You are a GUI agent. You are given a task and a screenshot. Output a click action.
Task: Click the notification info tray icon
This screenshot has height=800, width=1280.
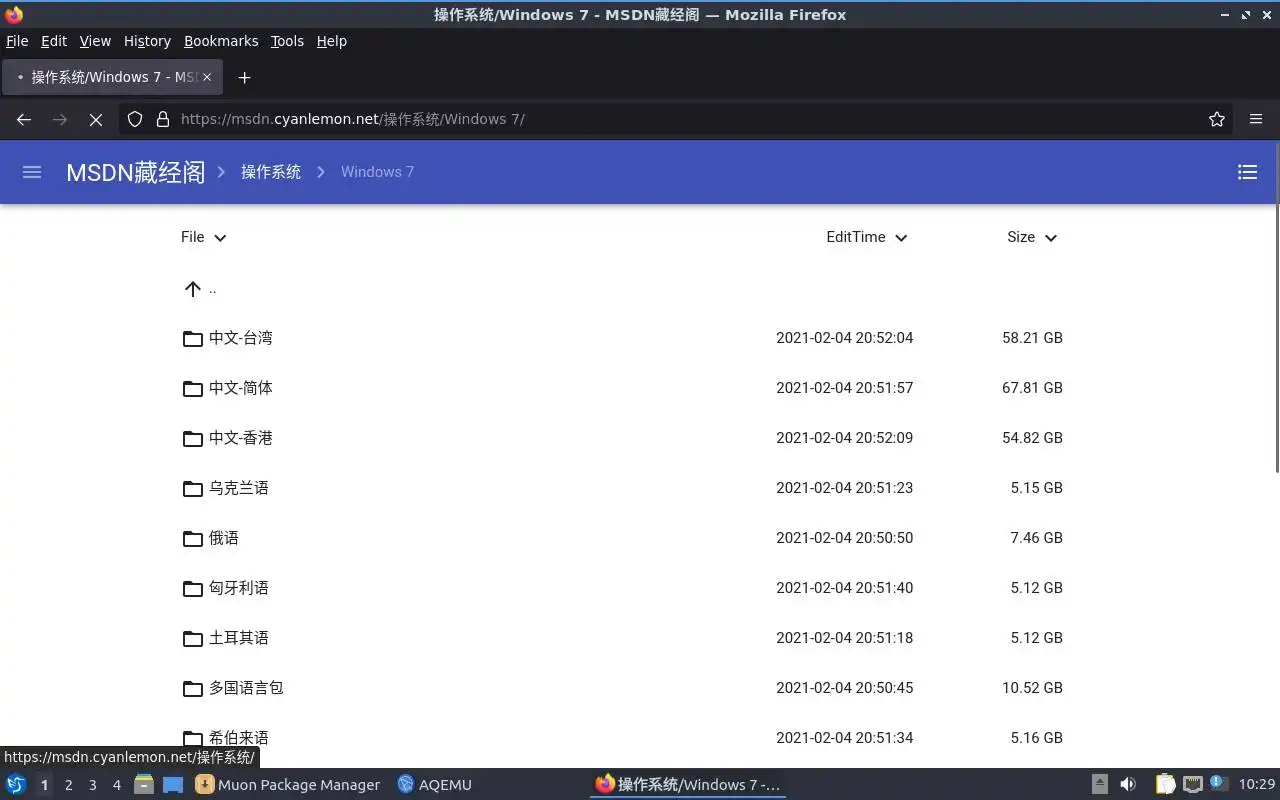1218,784
